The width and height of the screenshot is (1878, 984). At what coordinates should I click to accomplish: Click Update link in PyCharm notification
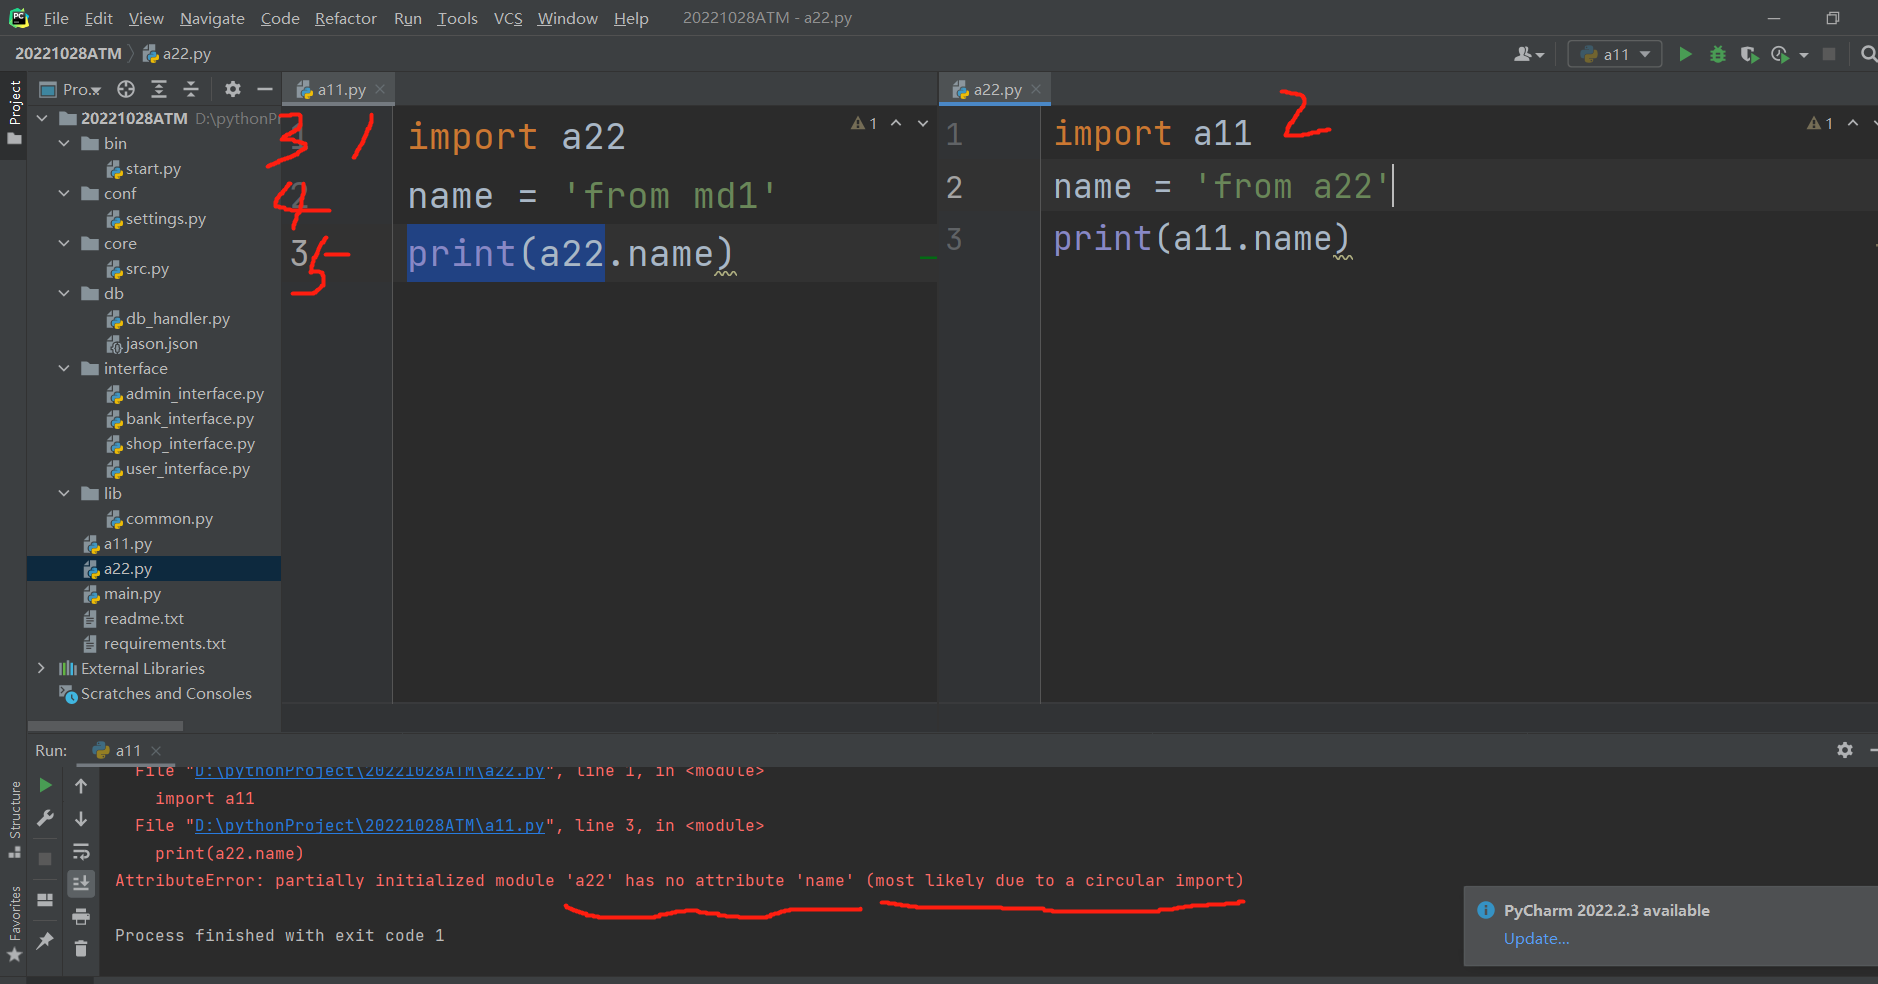[1536, 938]
